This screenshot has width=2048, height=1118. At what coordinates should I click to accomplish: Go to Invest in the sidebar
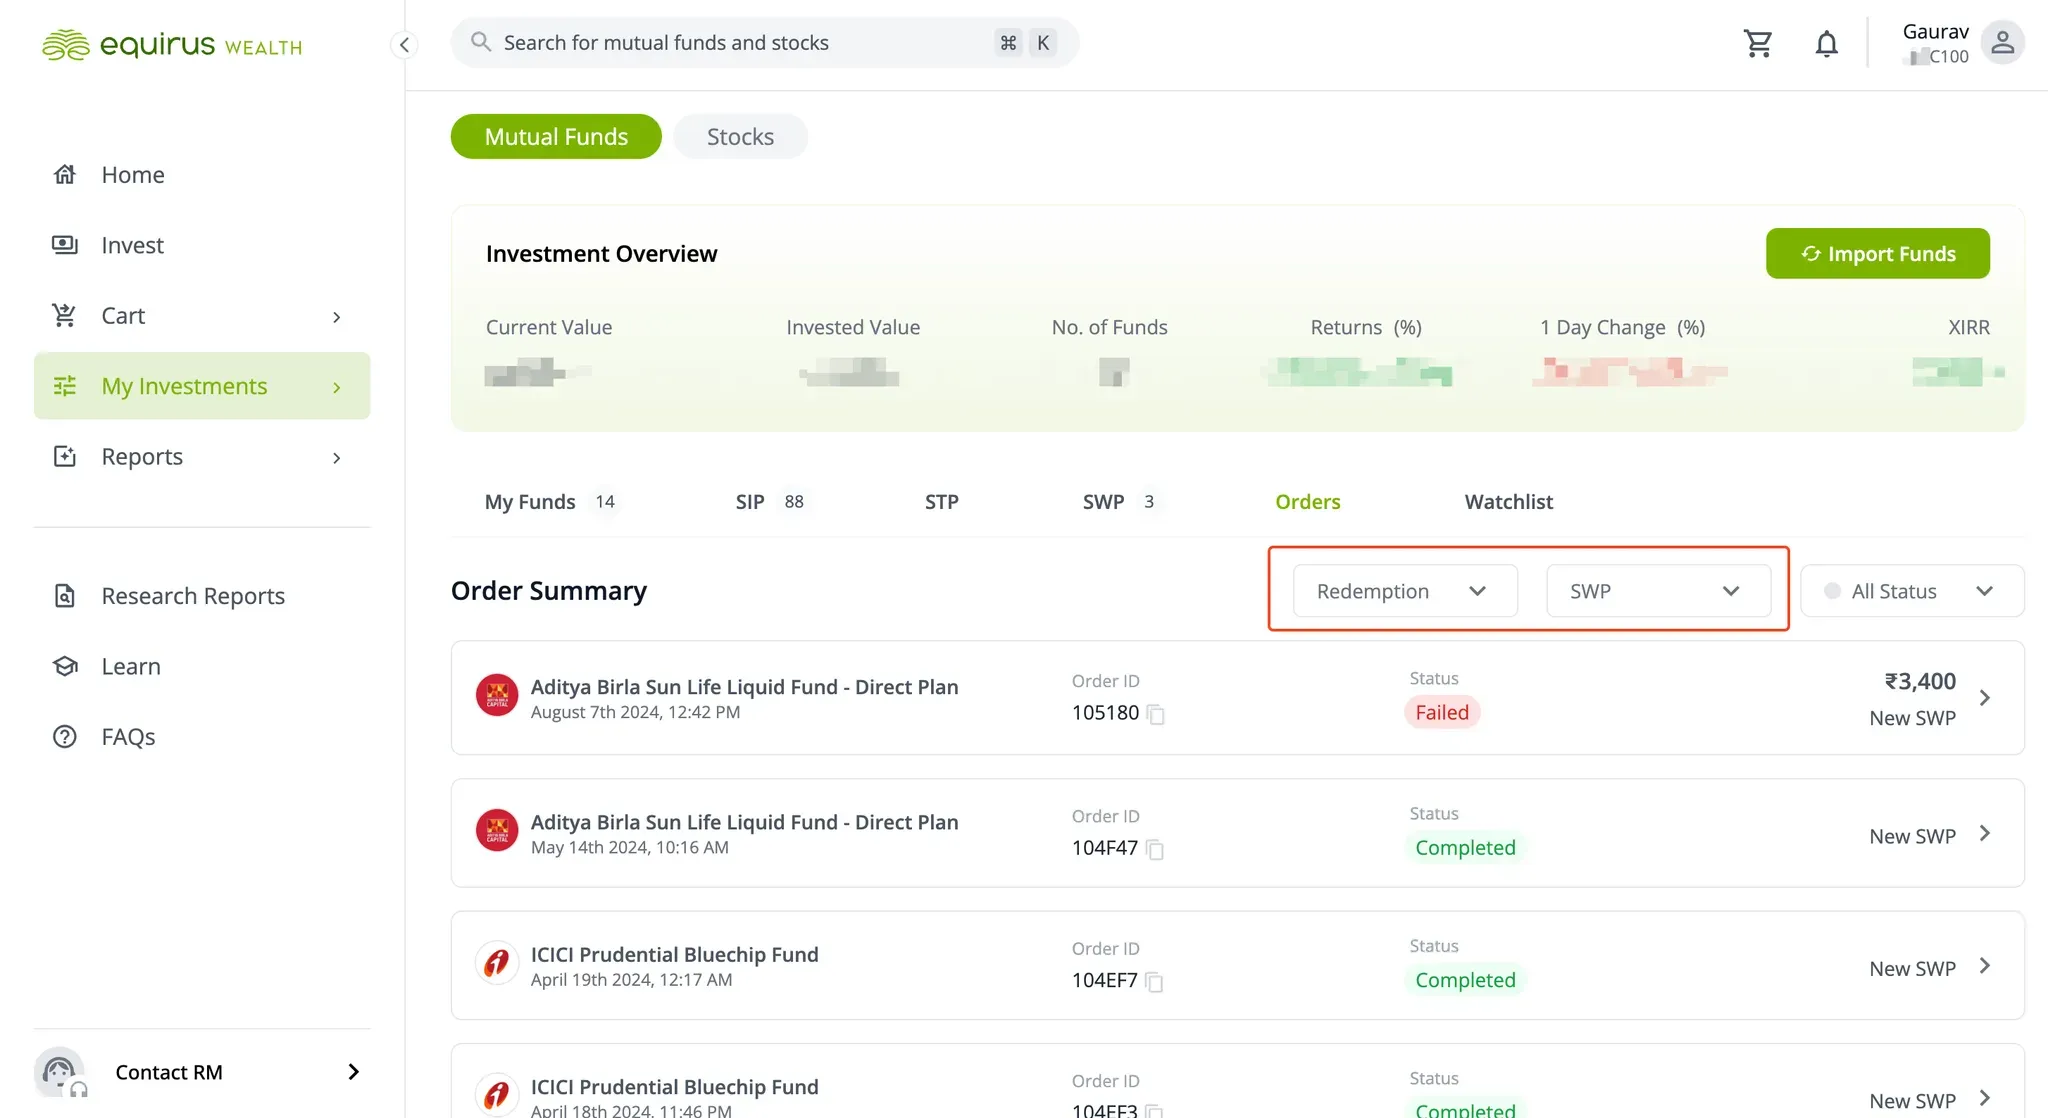tap(133, 245)
